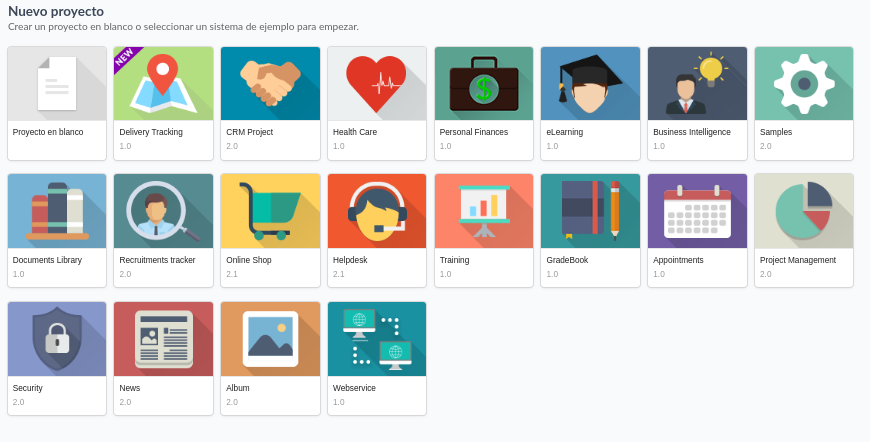This screenshot has width=870, height=442.
Task: Select the Health Care heart icon
Action: tap(376, 84)
